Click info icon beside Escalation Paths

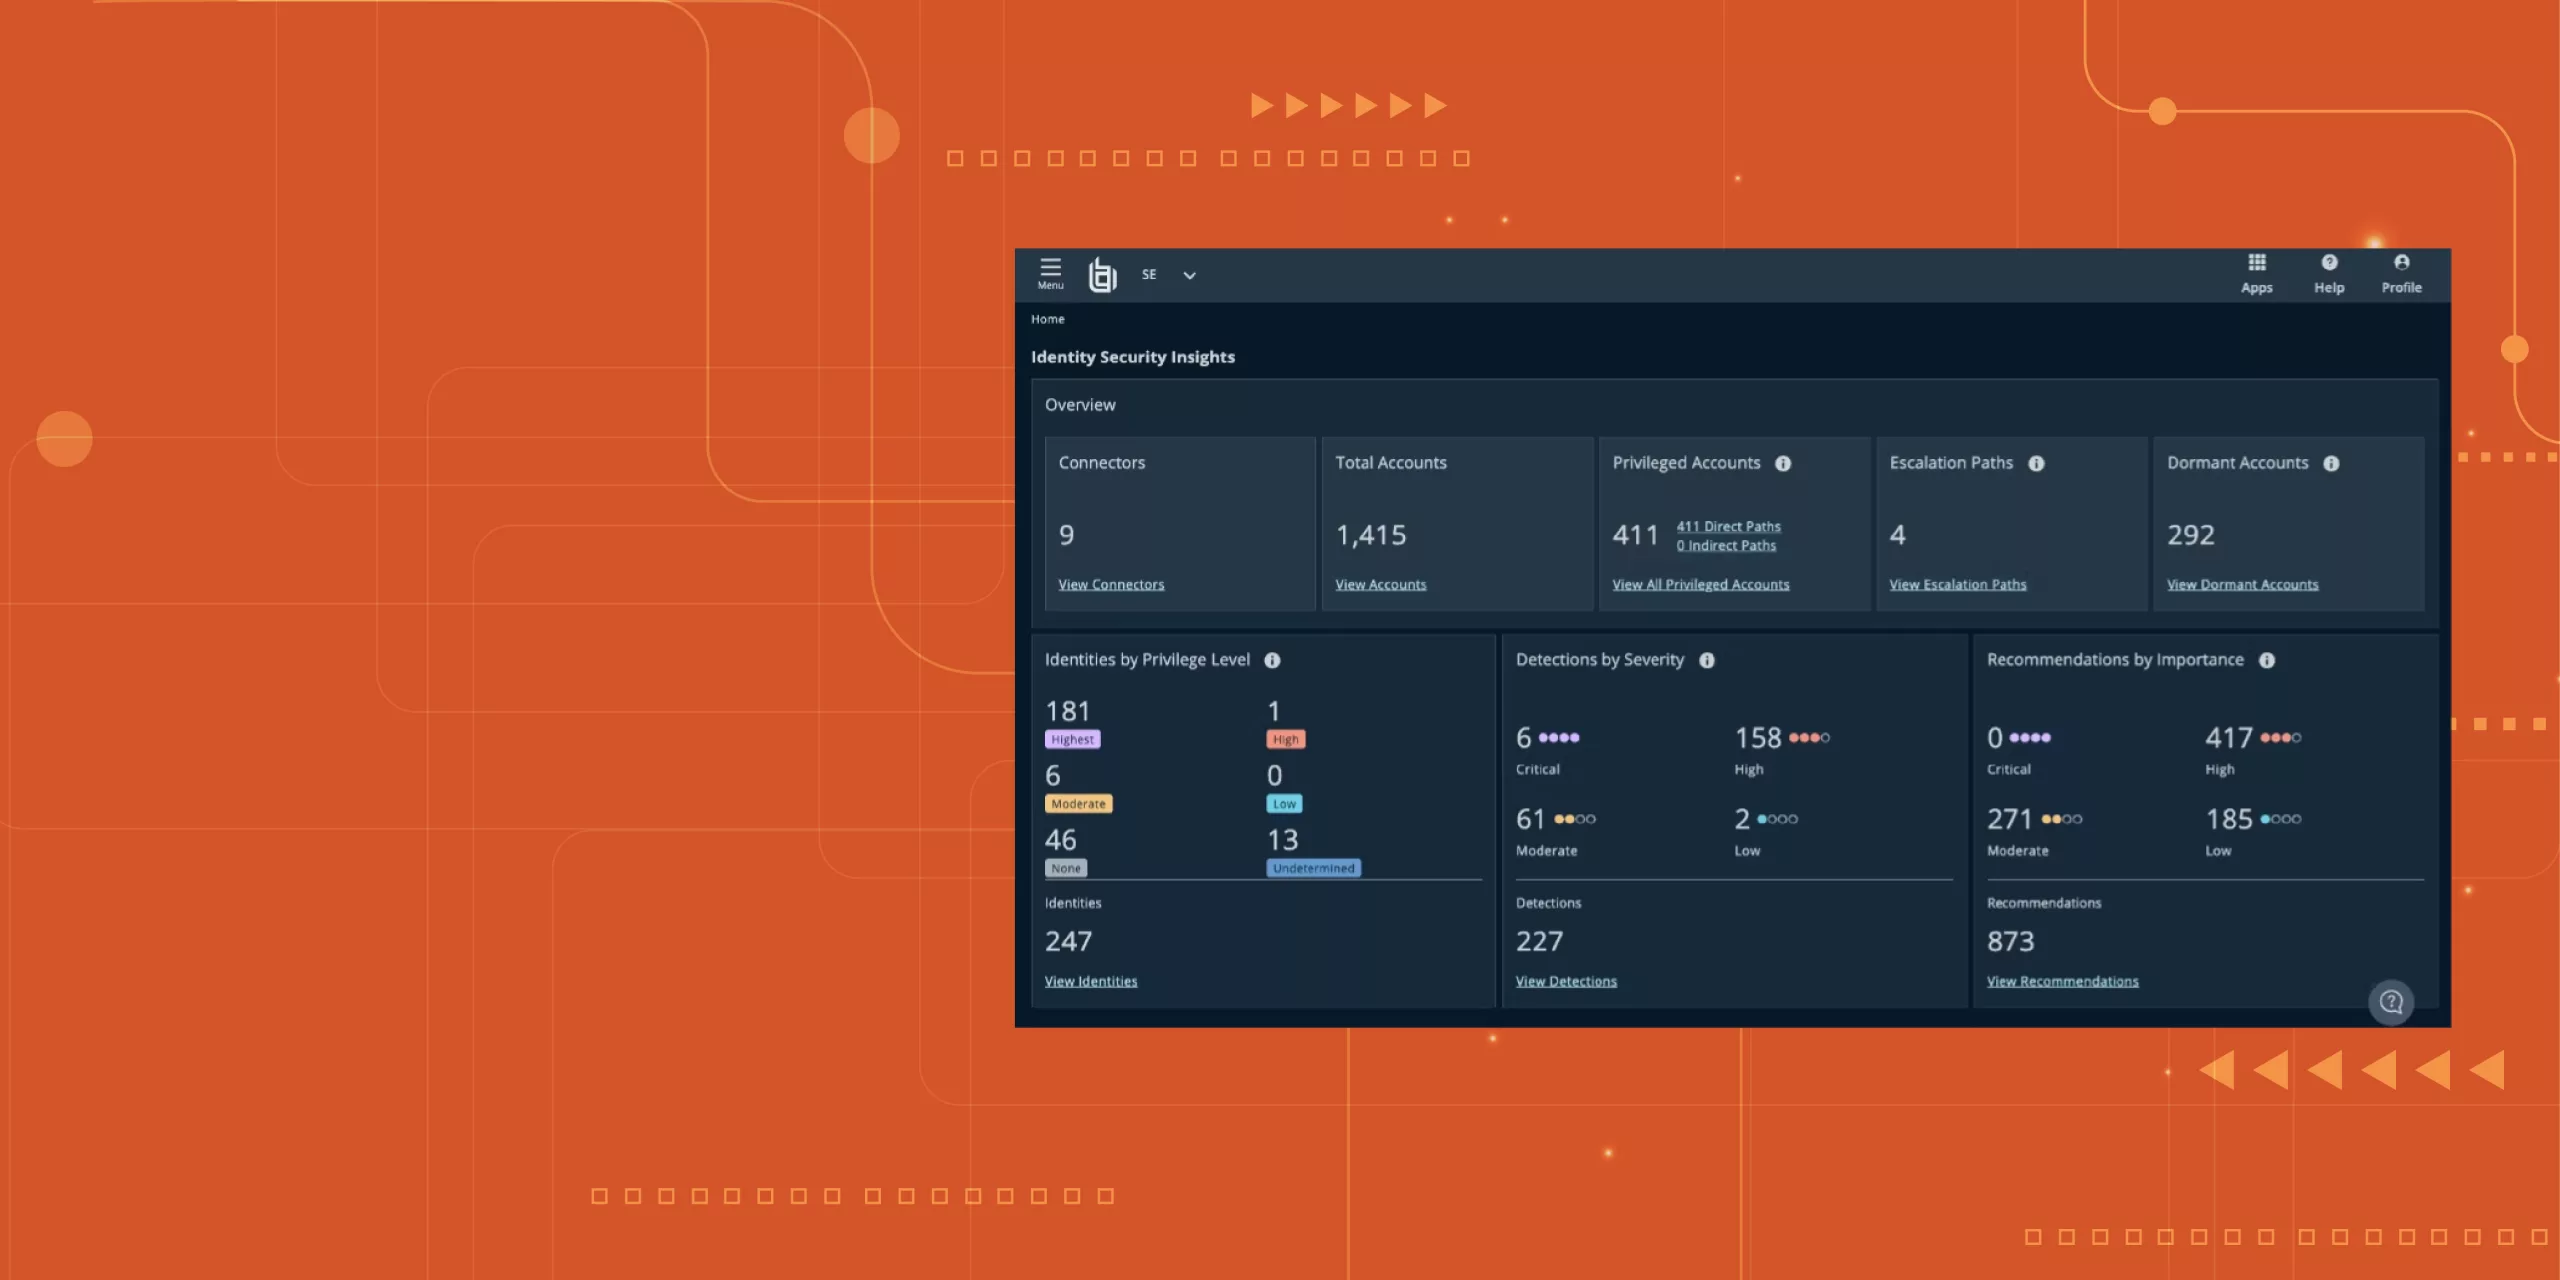[x=2036, y=463]
